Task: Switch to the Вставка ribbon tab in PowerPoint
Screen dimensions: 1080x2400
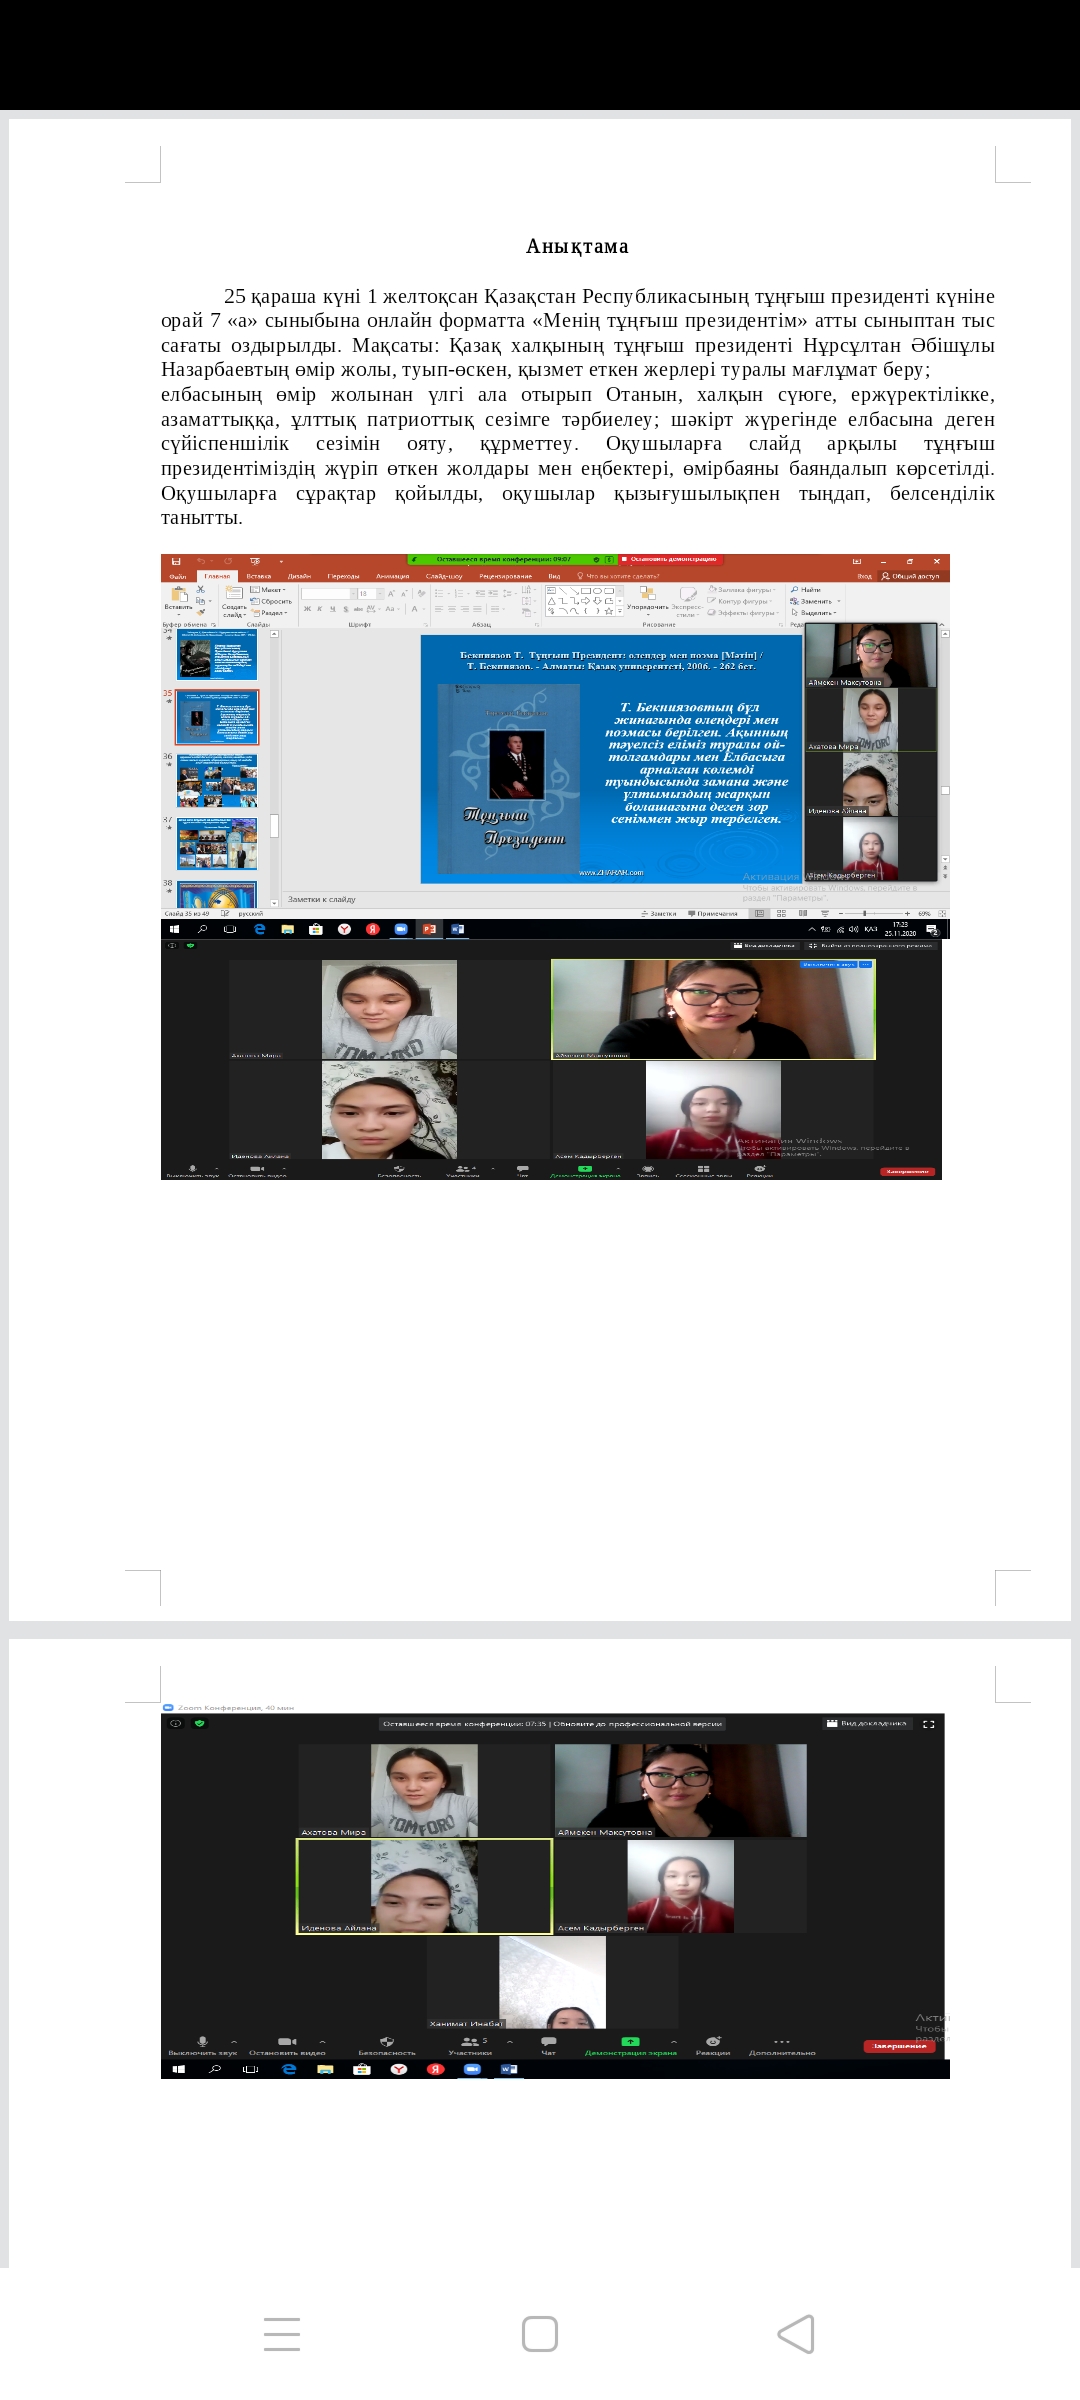Action: coord(259,576)
